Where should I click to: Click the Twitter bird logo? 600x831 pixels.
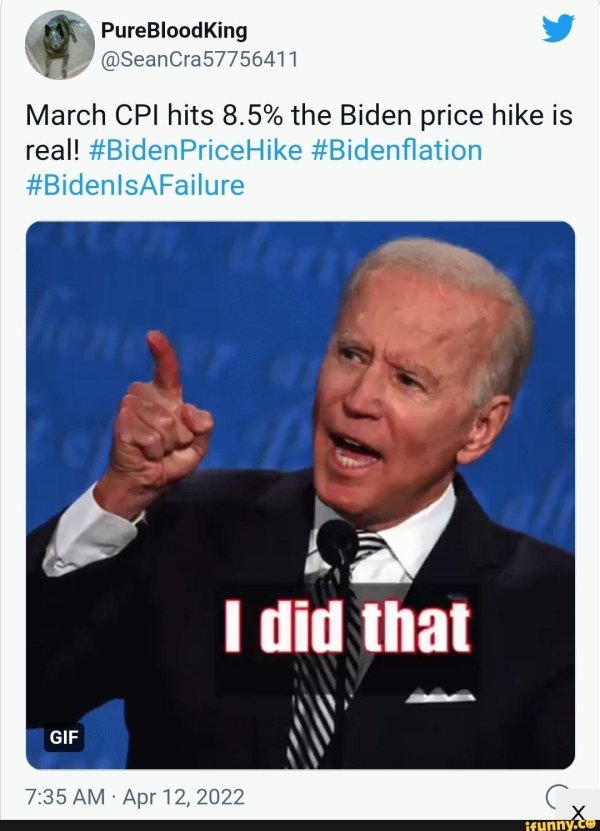click(558, 32)
